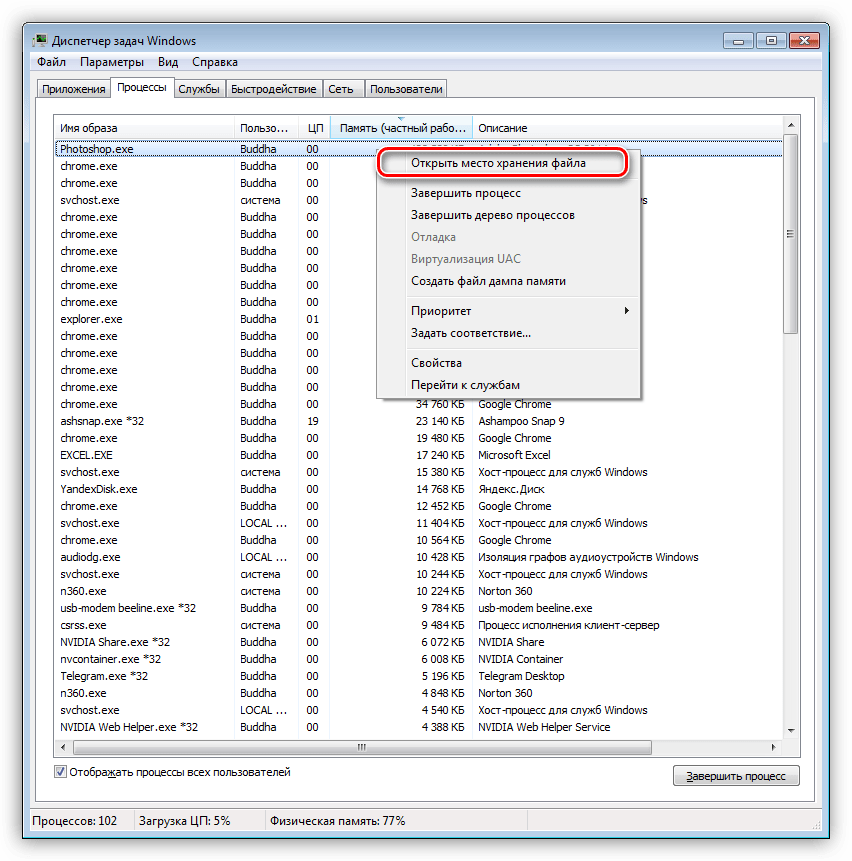The width and height of the screenshot is (852, 861).
Task: Select the YandexDisk.exe process row
Action: [x=419, y=489]
